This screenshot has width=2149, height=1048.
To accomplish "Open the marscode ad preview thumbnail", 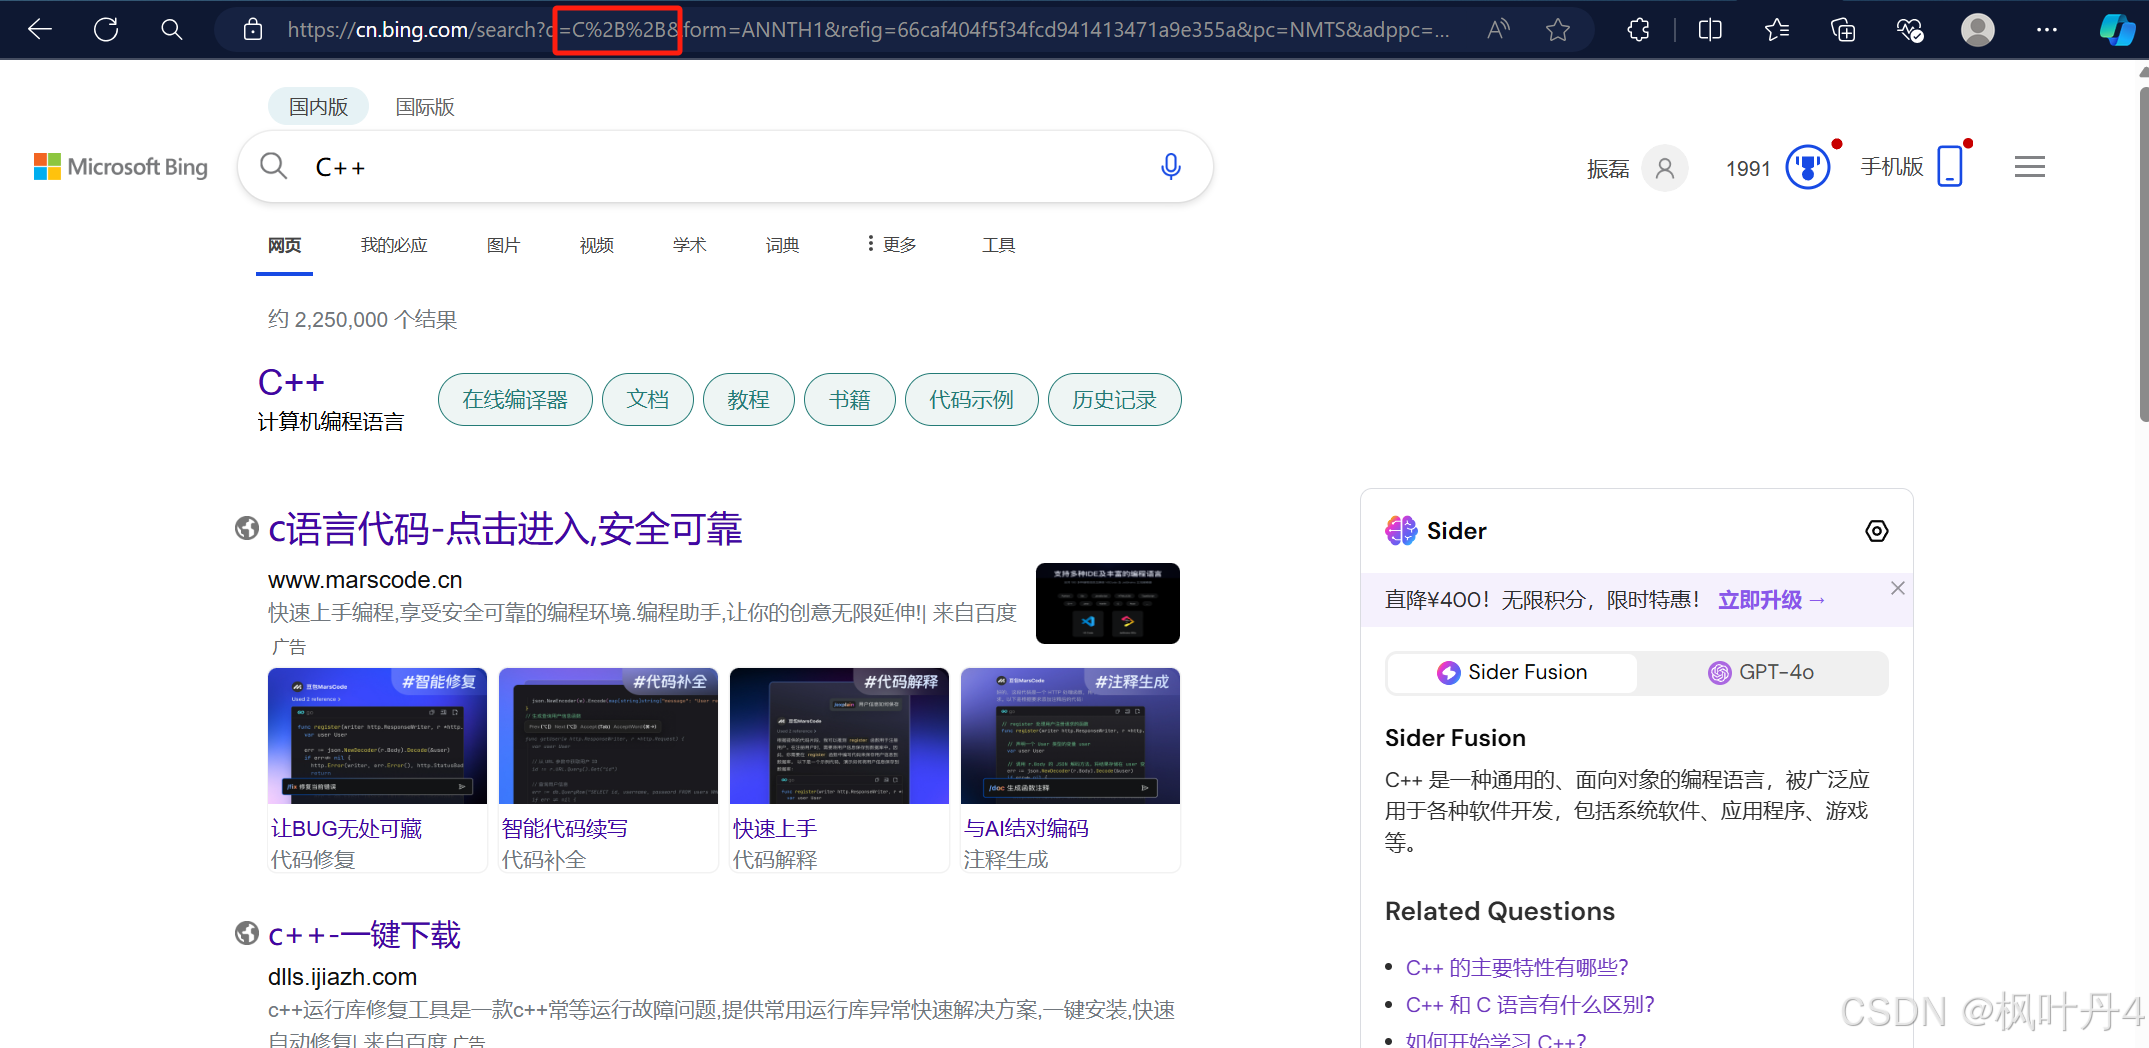I will click(x=1108, y=603).
